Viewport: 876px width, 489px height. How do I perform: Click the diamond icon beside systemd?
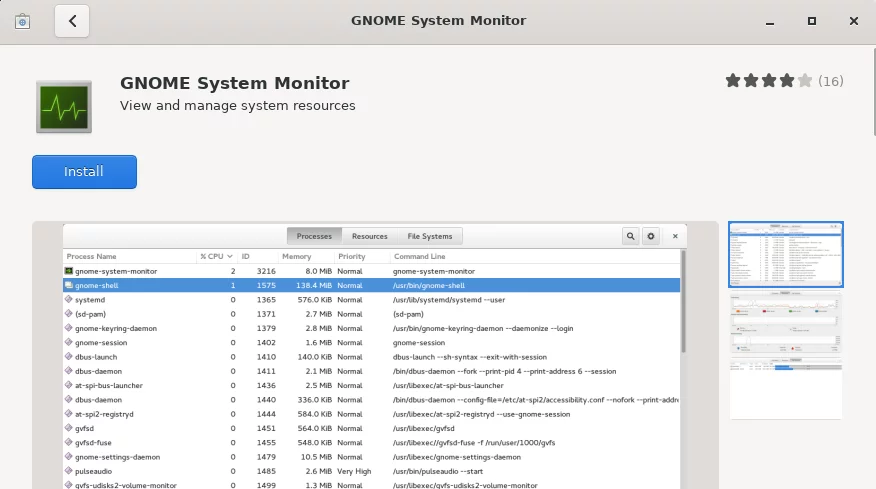coord(69,299)
